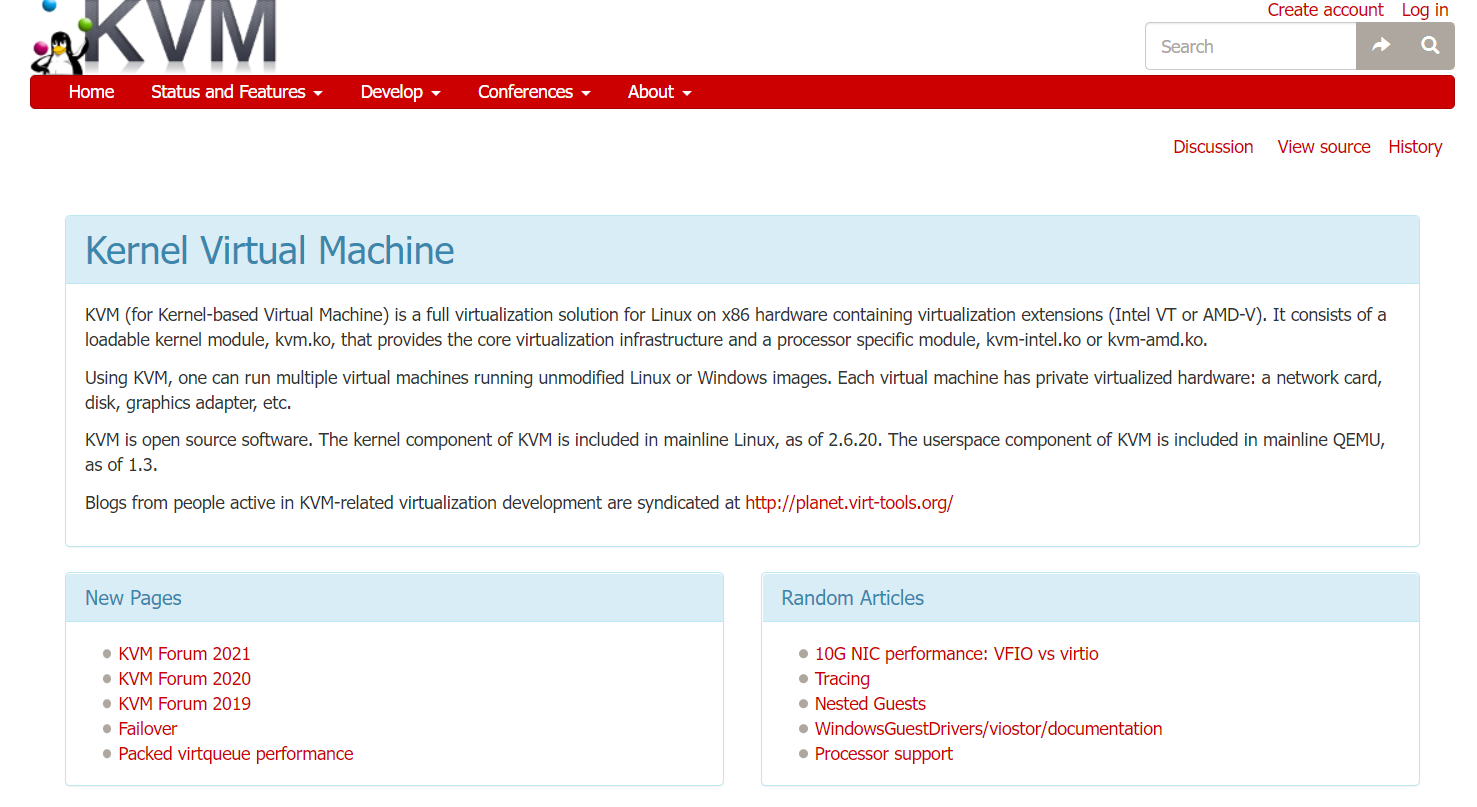Click the Create account link

(x=1325, y=10)
